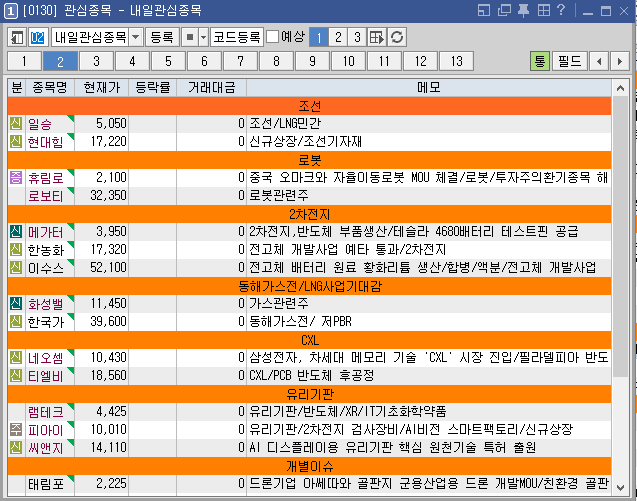Image resolution: width=637 pixels, height=501 pixels.
Task: Toggle the green 통 button
Action: pos(540,61)
